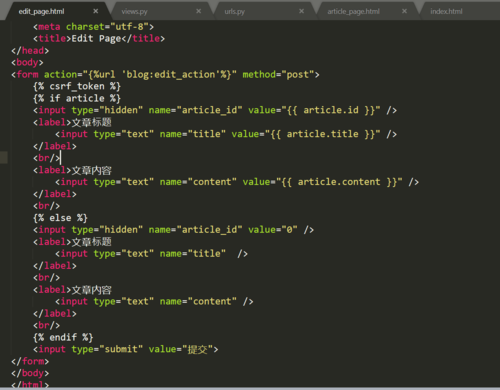Viewport: 500px width, 390px height.
Task: Click the opening body tag
Action: (x=27, y=63)
